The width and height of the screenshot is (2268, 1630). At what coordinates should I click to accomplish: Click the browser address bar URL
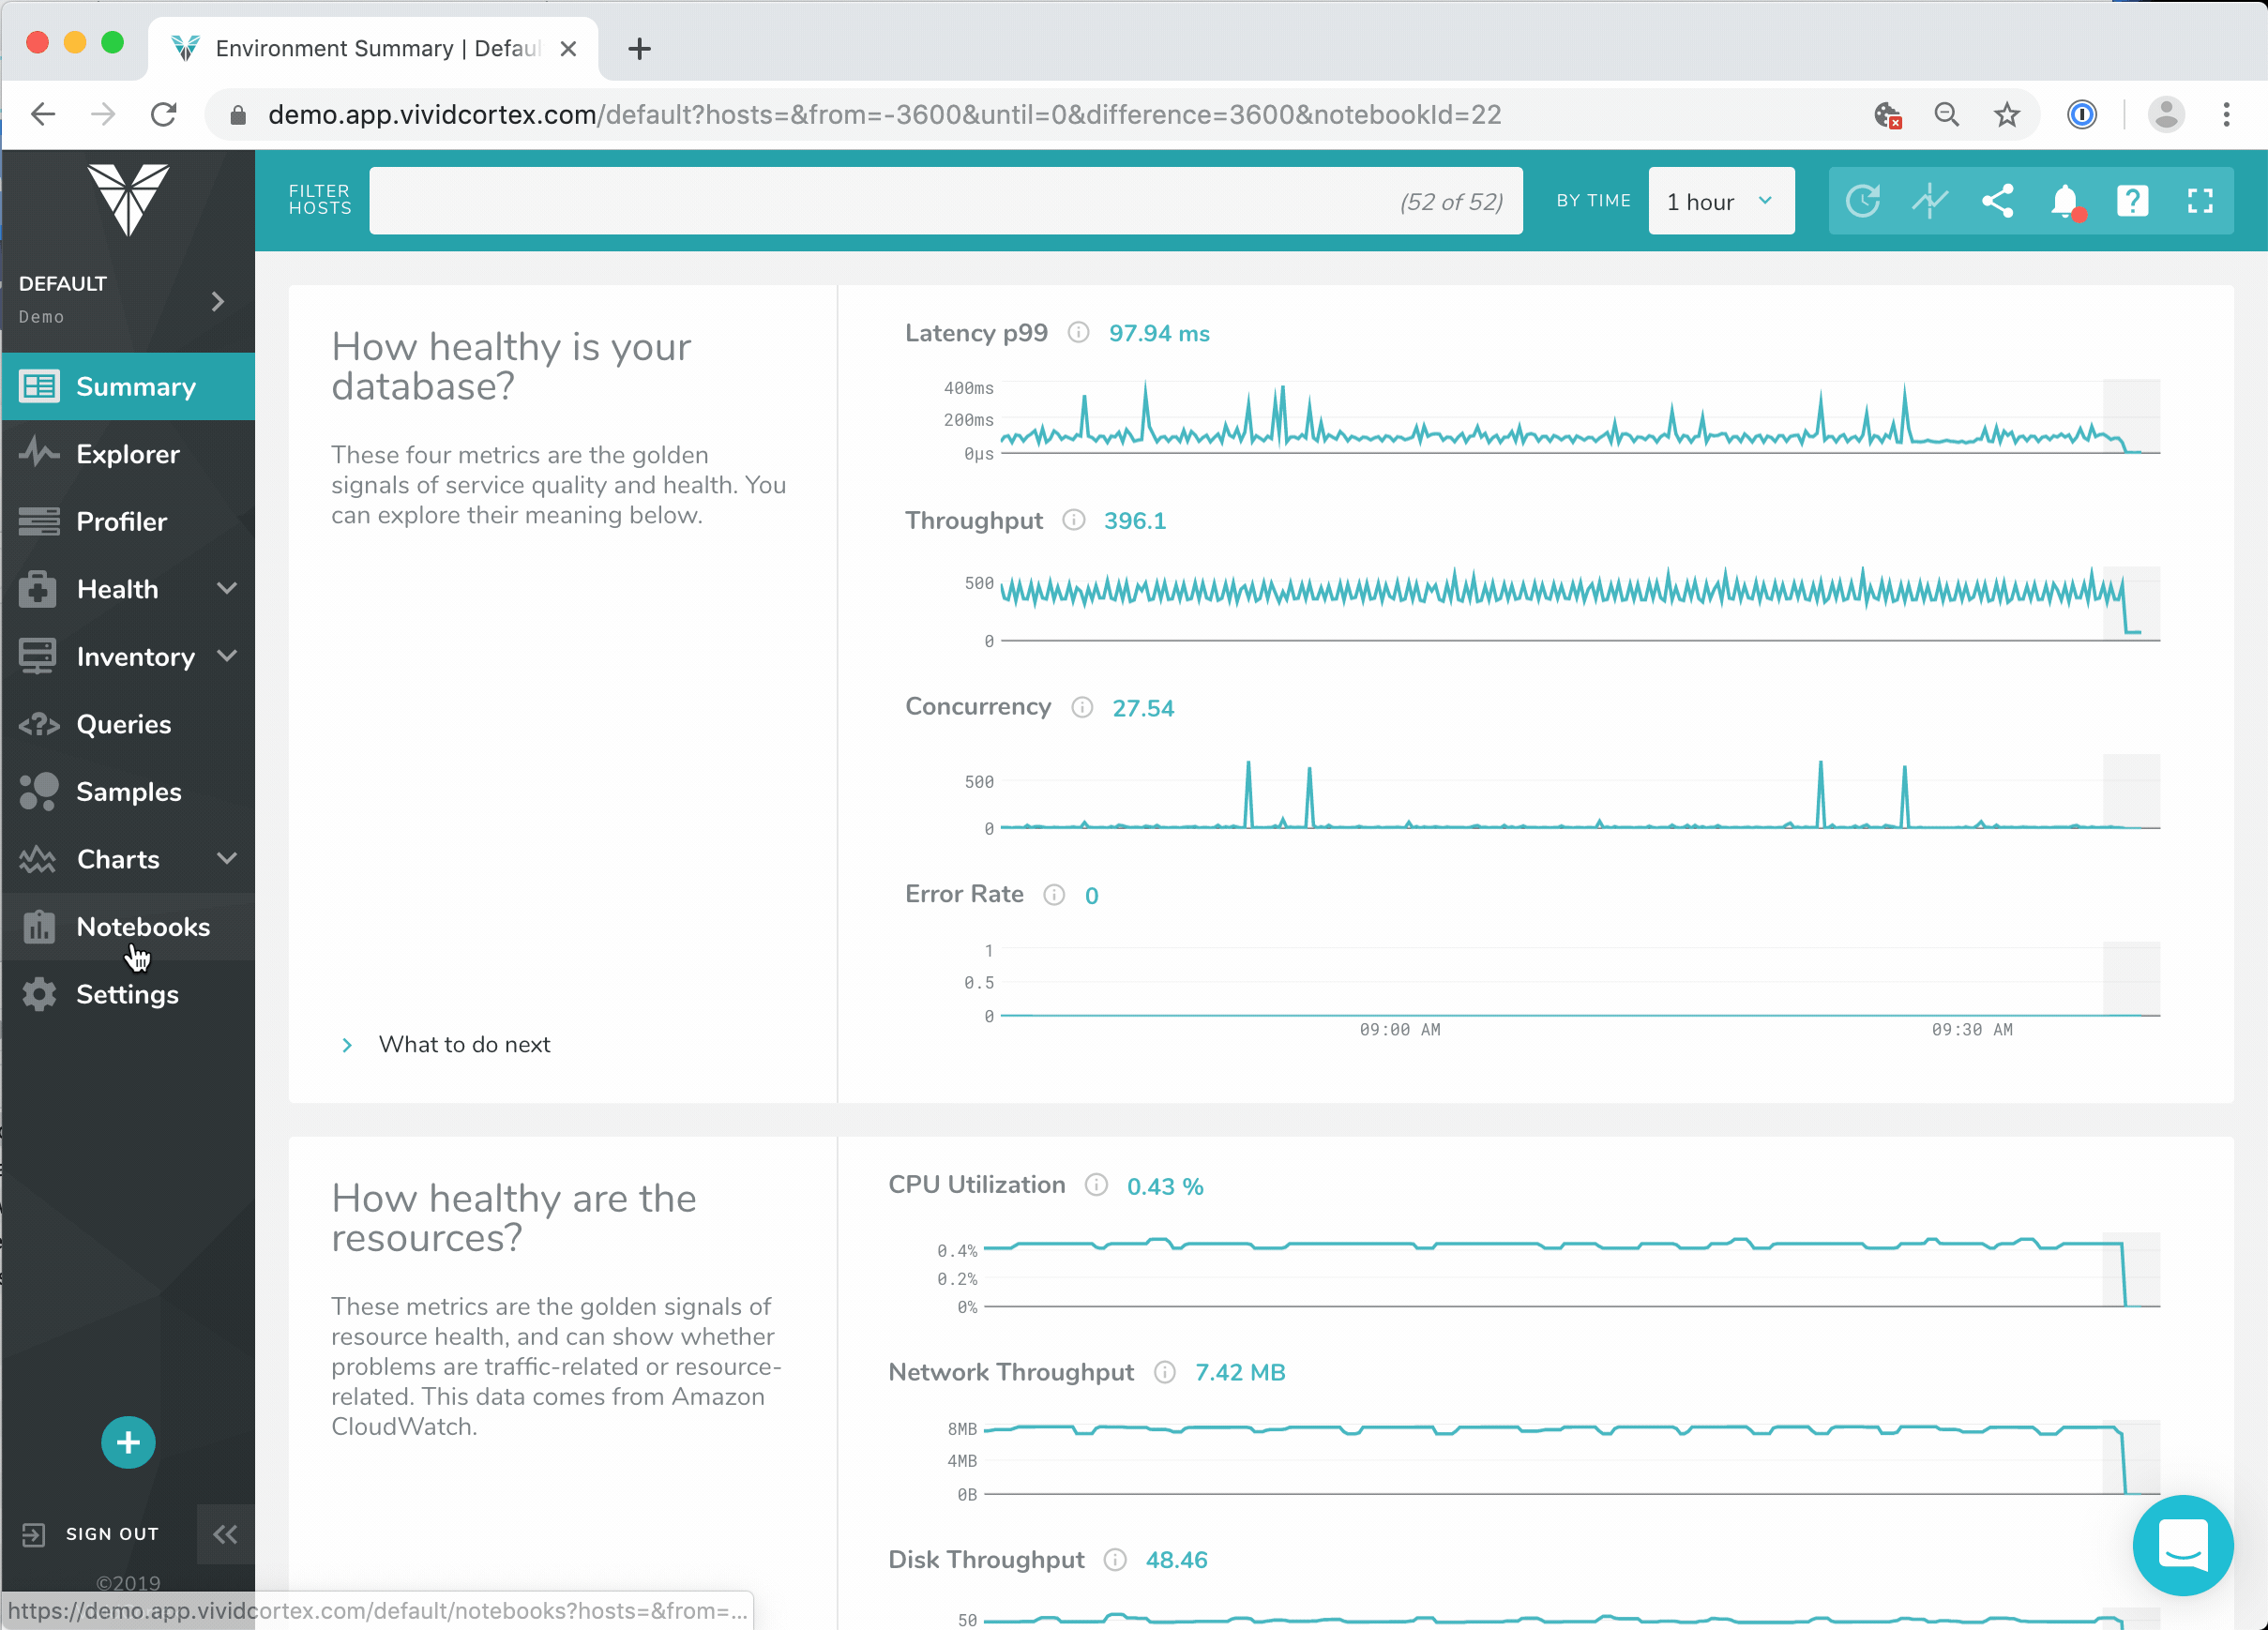pos(884,114)
